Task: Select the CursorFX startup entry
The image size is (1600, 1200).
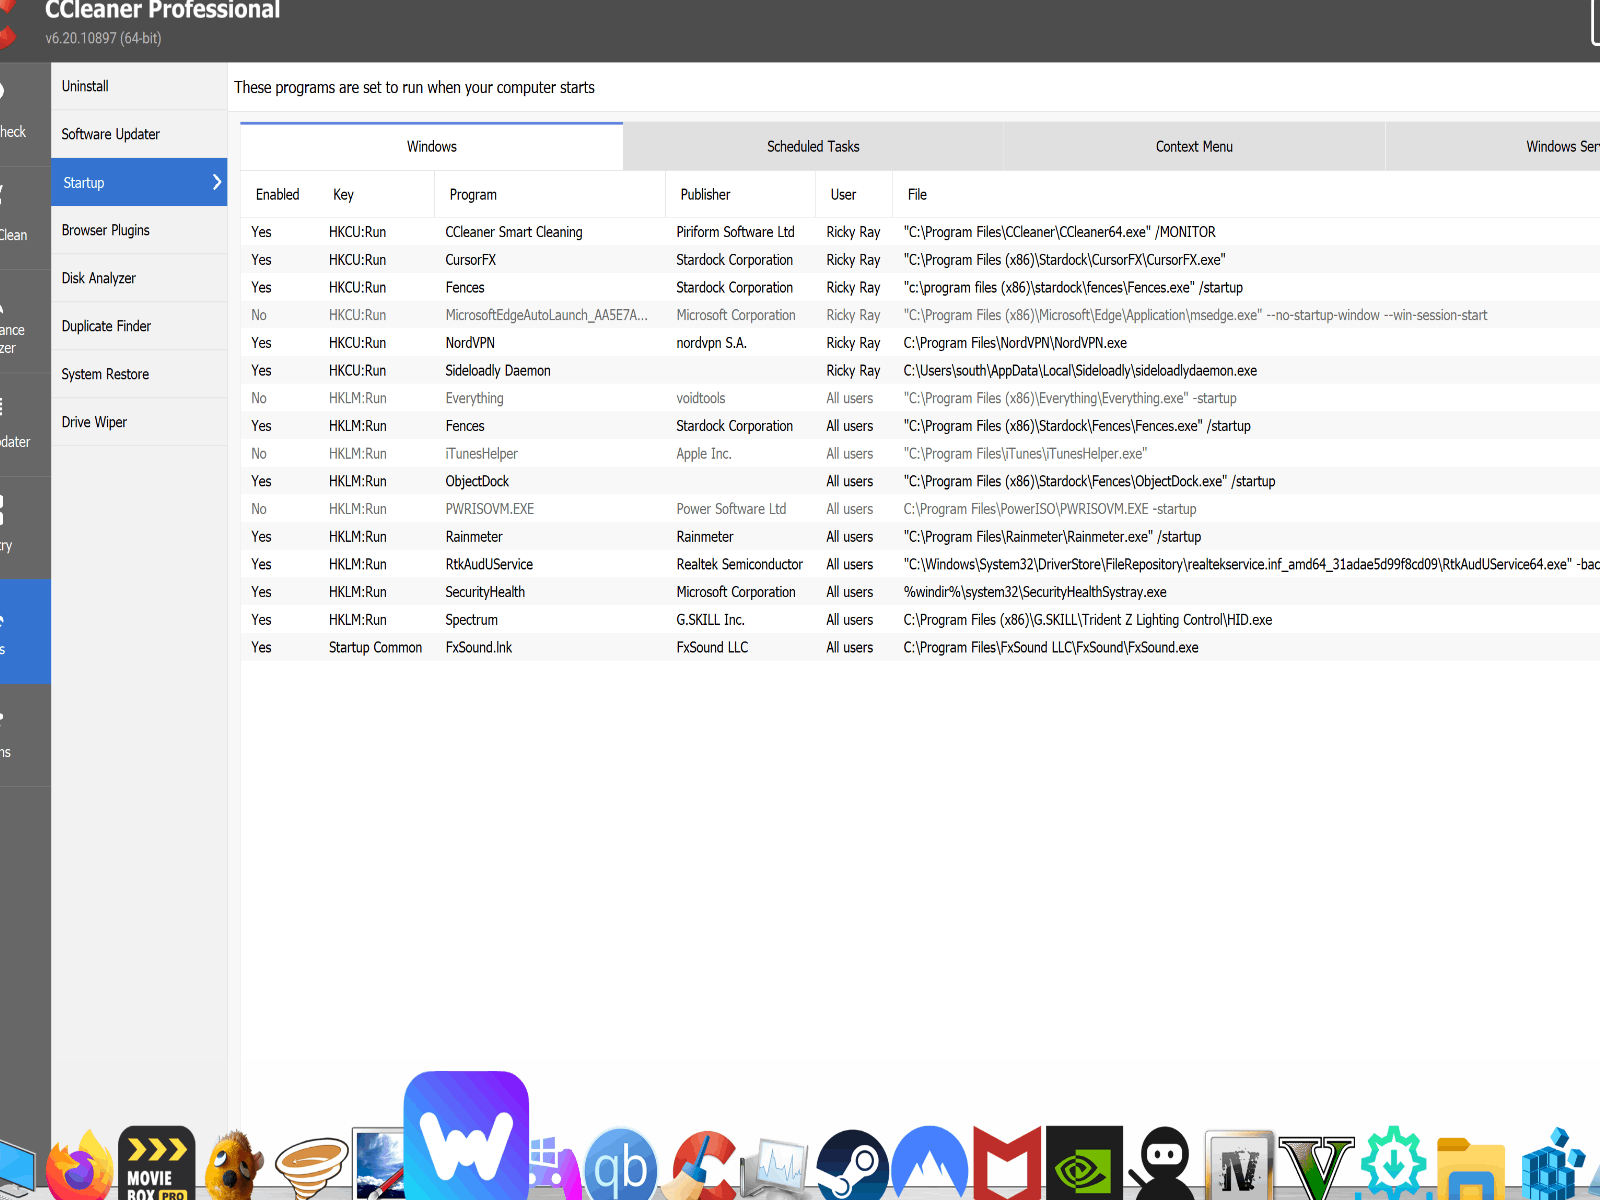Action: point(920,260)
